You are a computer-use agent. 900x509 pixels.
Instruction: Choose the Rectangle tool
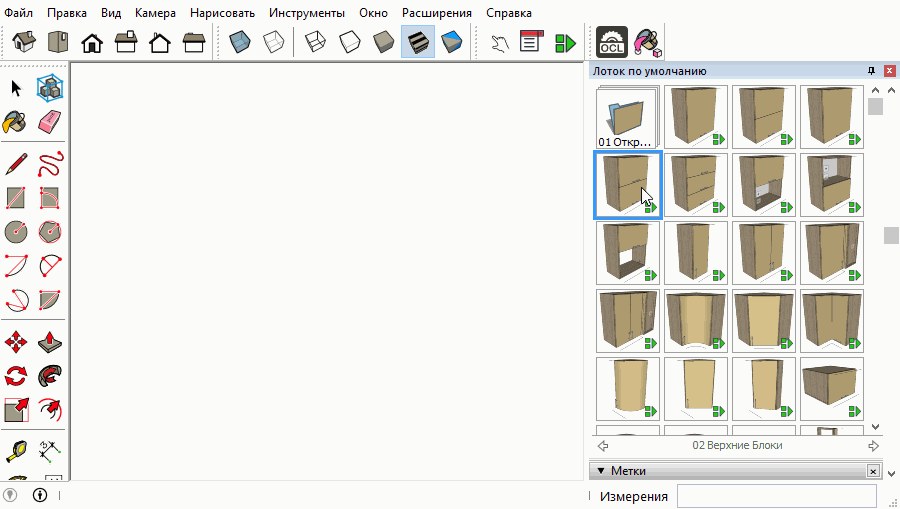pyautogui.click(x=15, y=198)
